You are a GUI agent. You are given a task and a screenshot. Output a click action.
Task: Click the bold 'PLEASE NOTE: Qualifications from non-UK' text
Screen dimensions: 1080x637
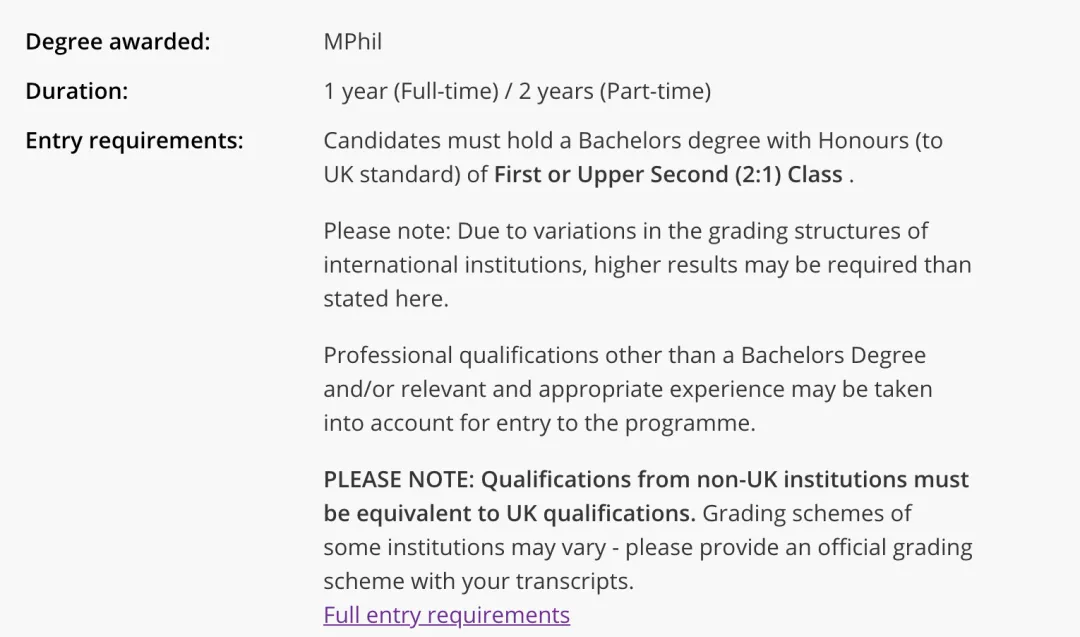[646, 479]
